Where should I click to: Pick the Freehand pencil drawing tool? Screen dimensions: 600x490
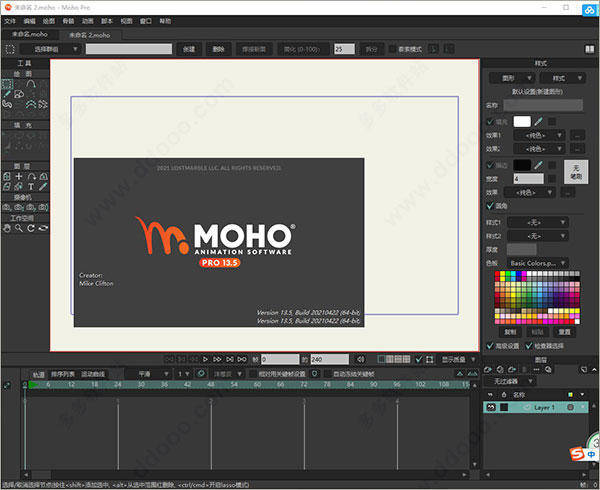click(7, 94)
